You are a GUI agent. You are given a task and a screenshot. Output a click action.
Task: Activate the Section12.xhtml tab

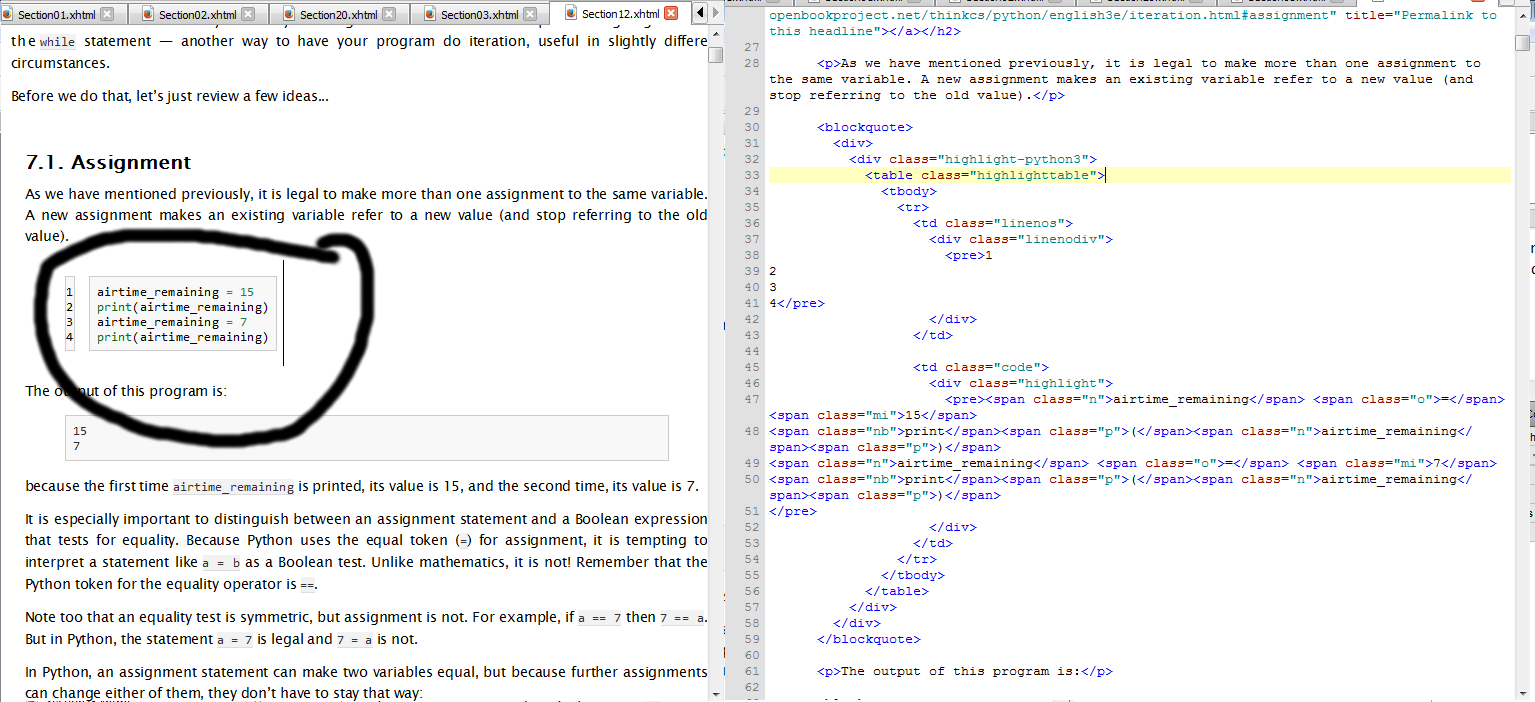pyautogui.click(x=620, y=14)
